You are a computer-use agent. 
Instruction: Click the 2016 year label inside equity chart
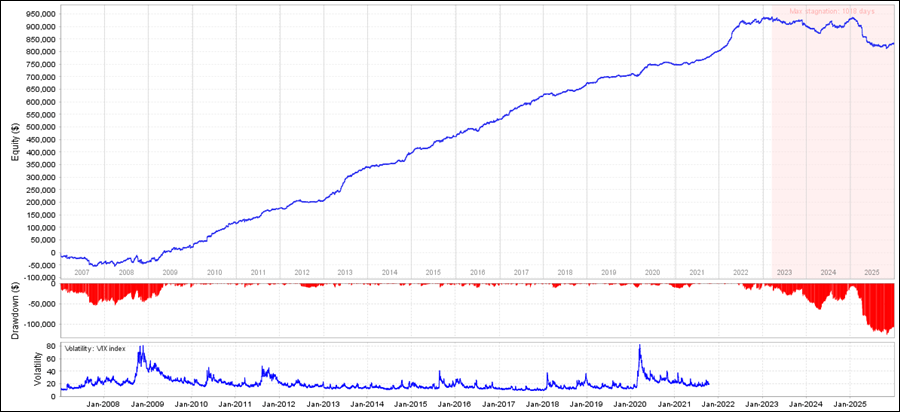point(477,272)
